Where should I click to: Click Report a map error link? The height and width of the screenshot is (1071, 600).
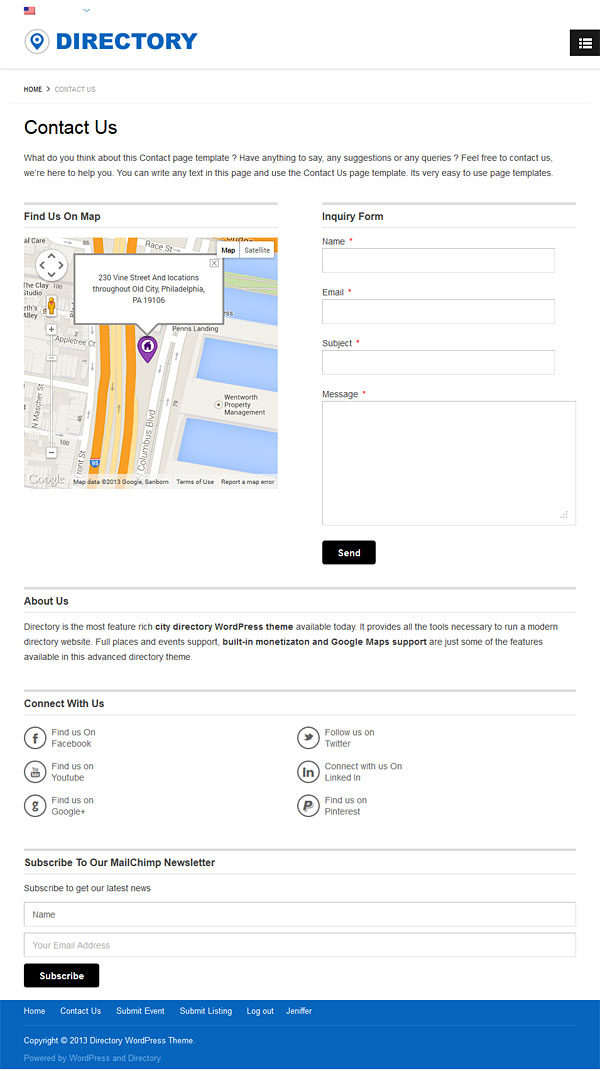click(247, 482)
